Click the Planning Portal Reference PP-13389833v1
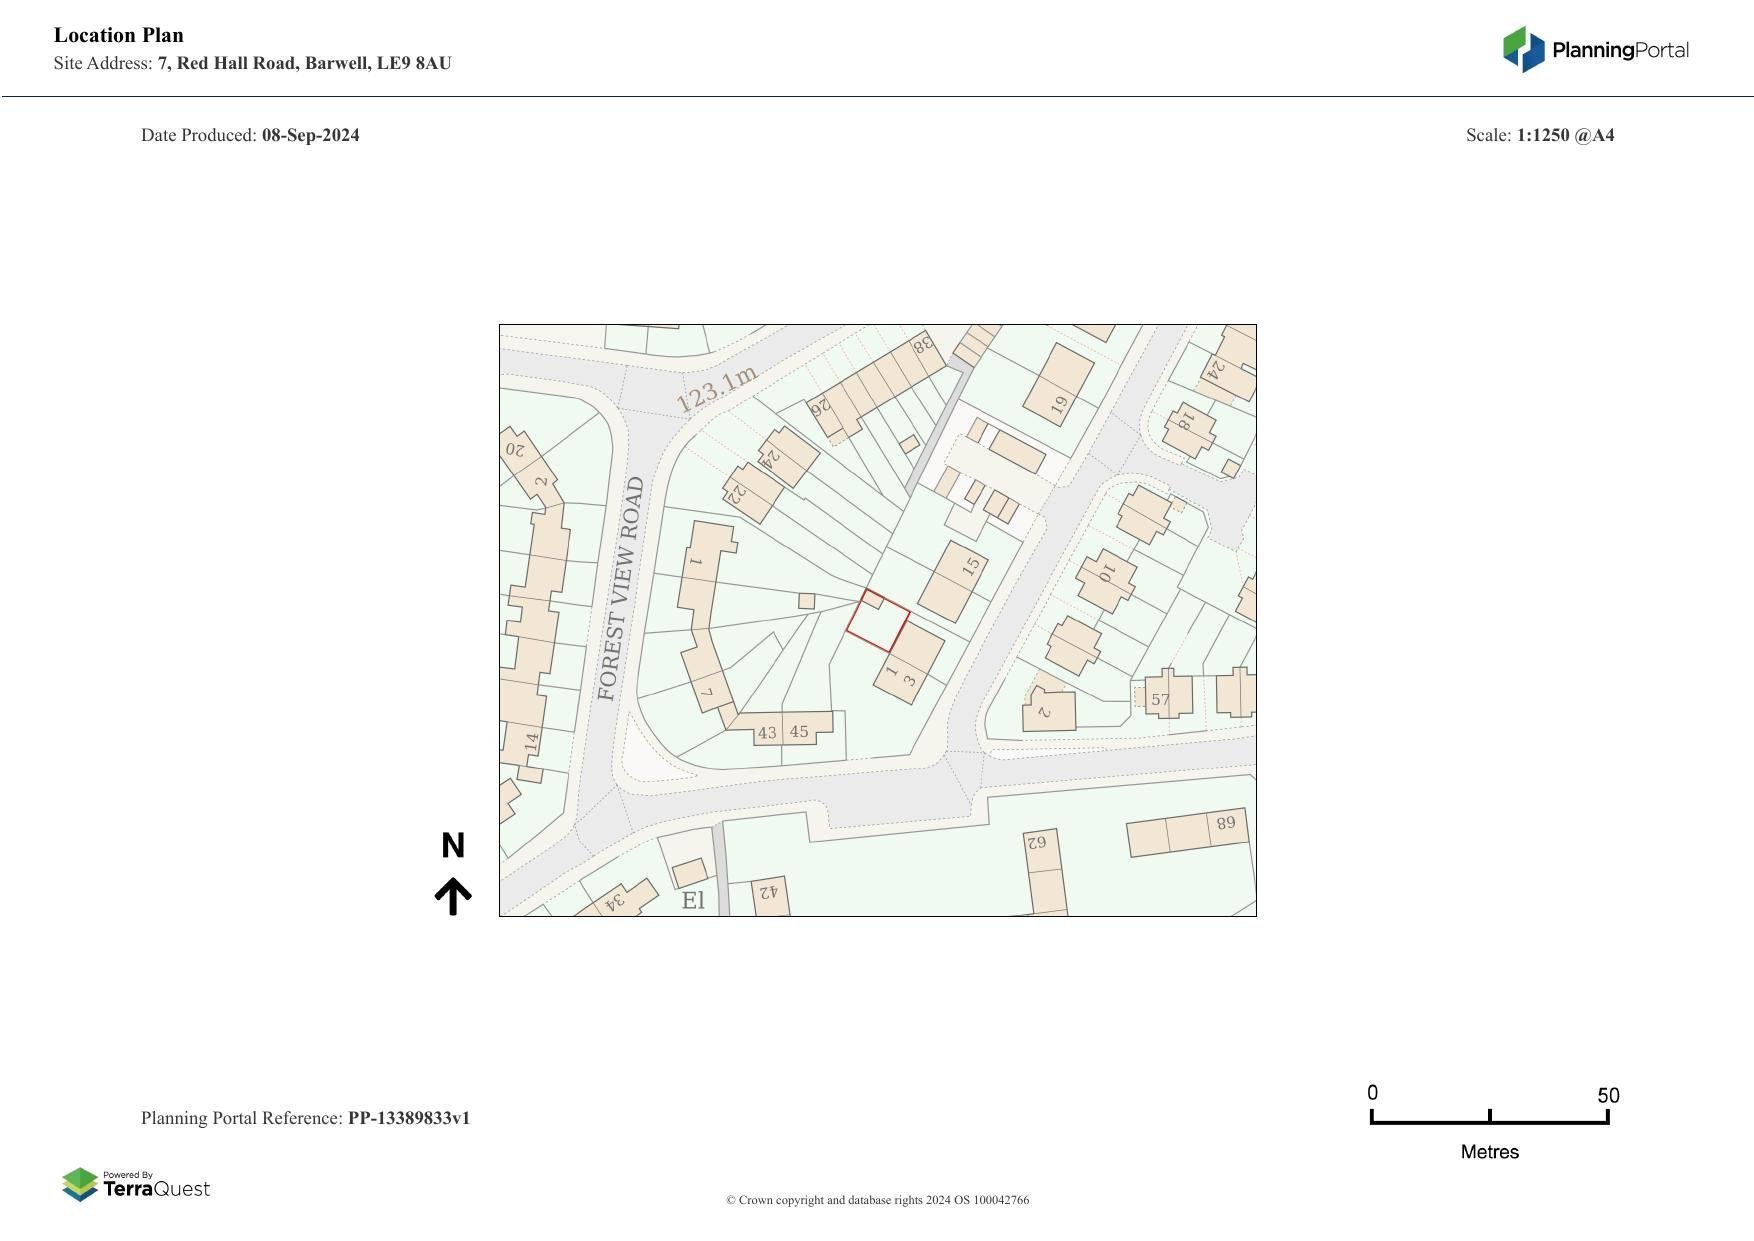Screen dimensions: 1754x1241 click(x=306, y=1118)
